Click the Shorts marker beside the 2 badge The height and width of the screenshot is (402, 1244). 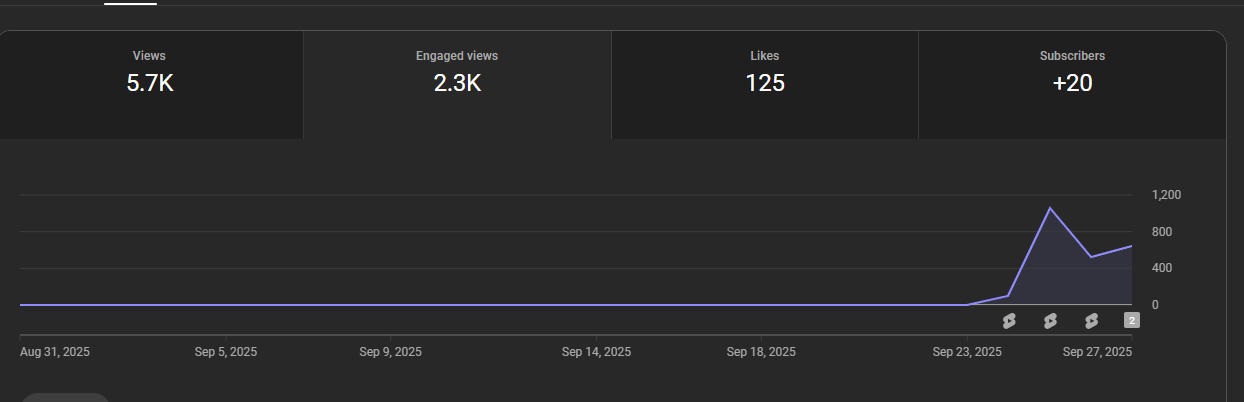click(x=1091, y=320)
